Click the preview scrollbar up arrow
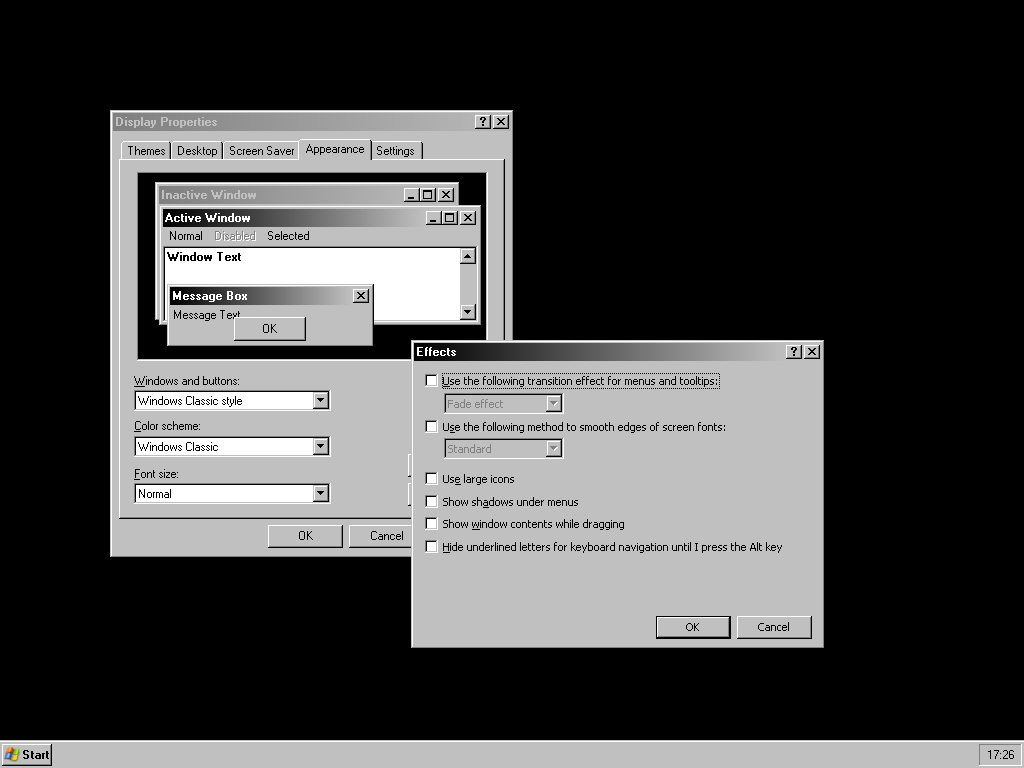This screenshot has width=1024, height=768. [x=468, y=256]
